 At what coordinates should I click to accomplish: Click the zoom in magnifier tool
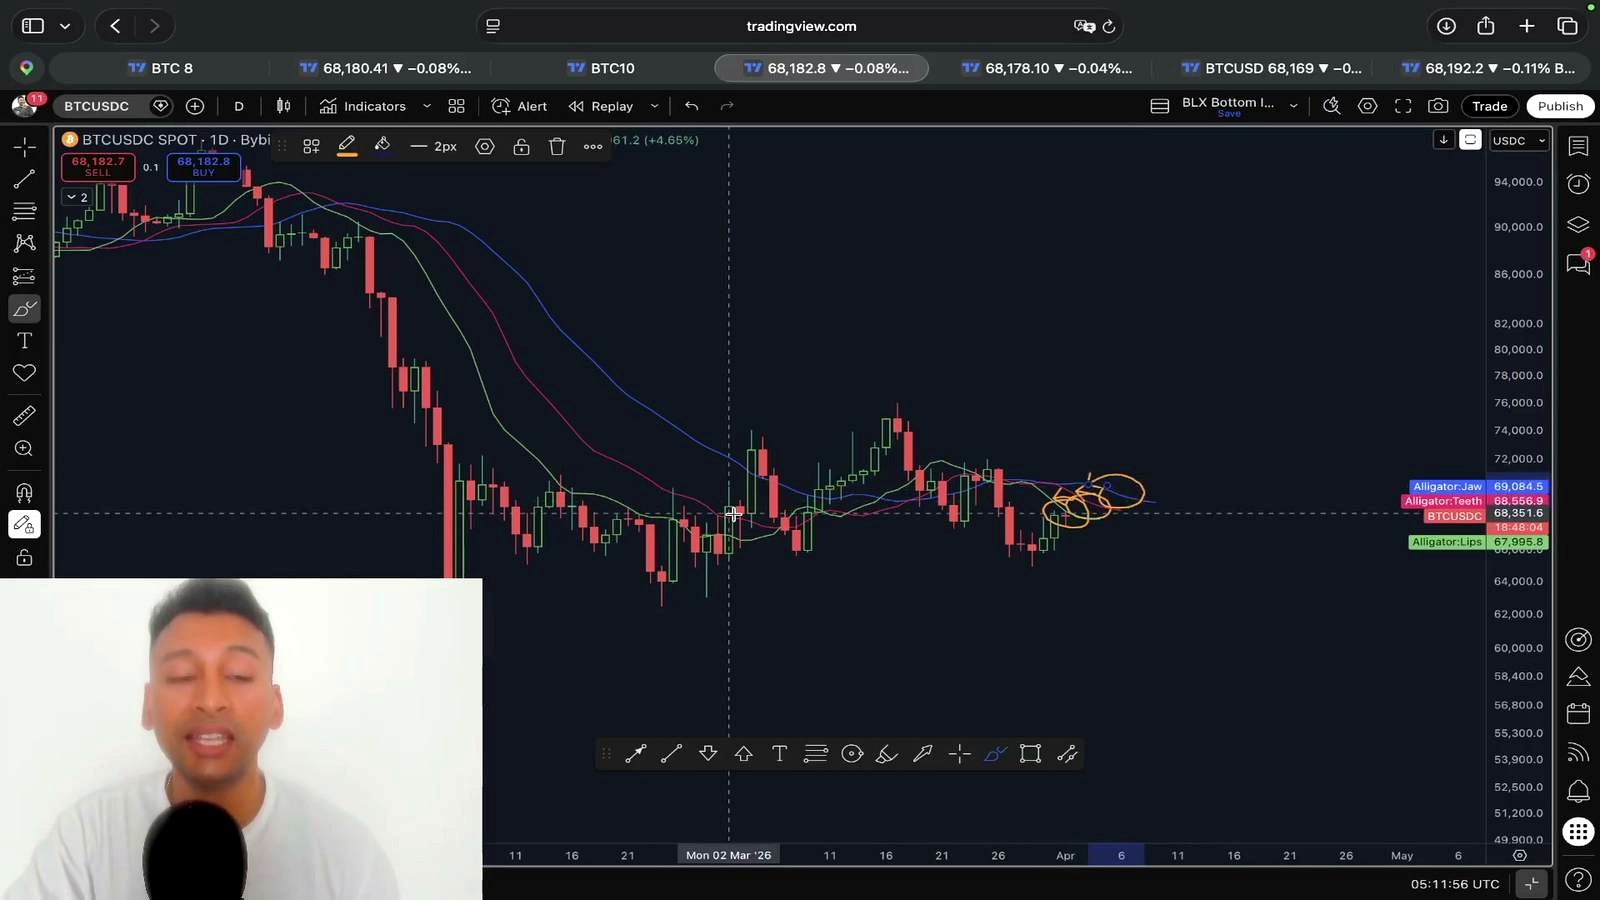click(x=24, y=449)
